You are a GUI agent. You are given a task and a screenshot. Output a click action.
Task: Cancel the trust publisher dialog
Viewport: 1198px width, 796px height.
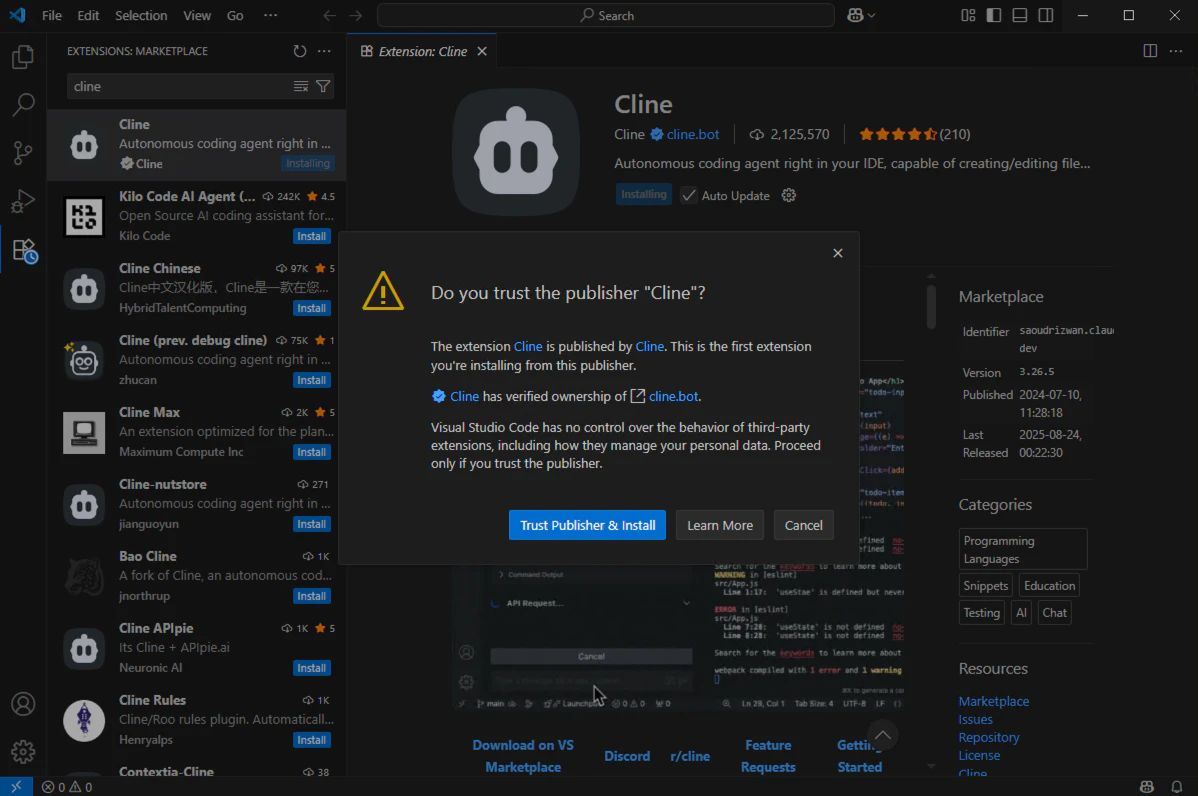(804, 525)
